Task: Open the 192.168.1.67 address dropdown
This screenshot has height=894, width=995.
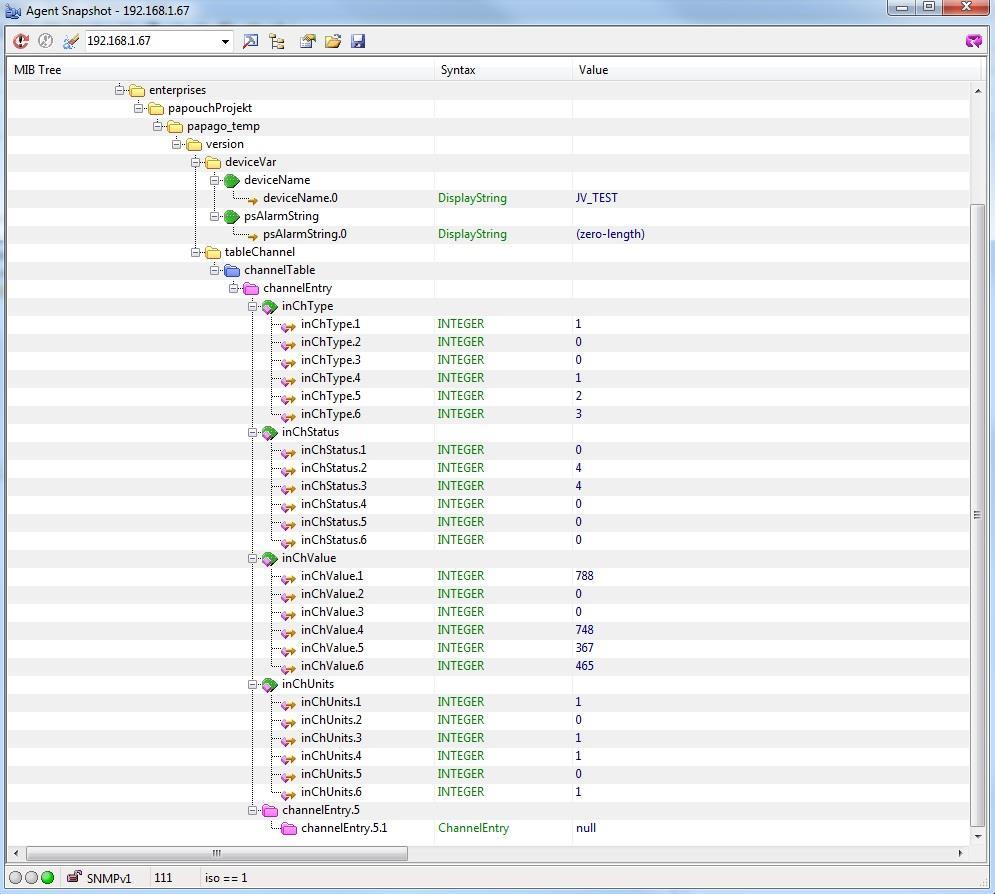Action: click(225, 41)
